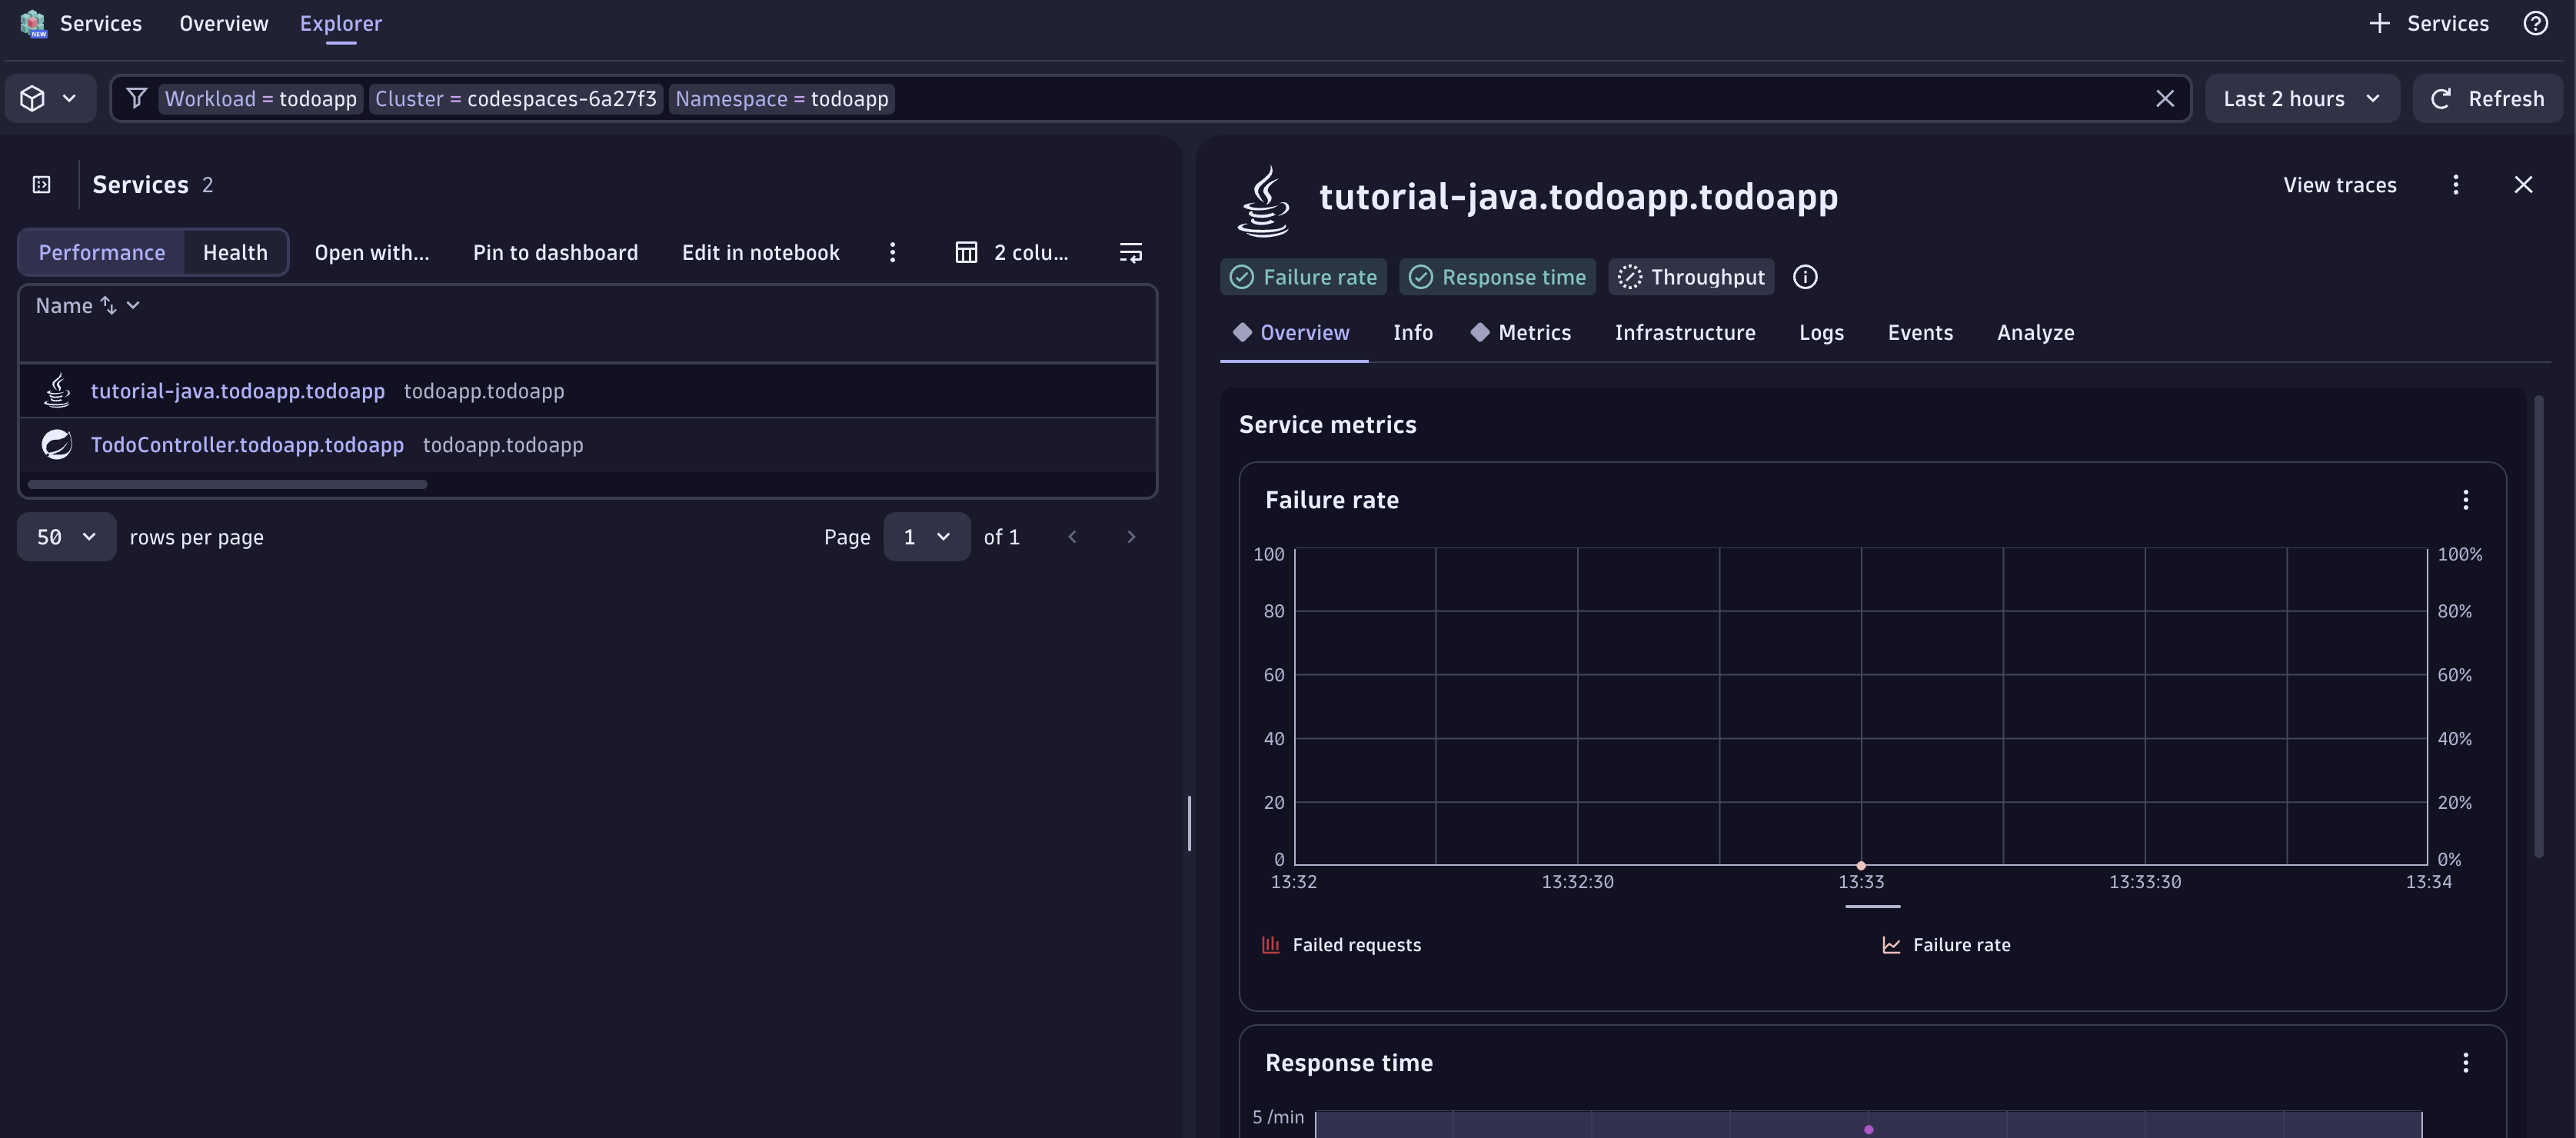Click the Spring icon in TodoController row

point(56,444)
